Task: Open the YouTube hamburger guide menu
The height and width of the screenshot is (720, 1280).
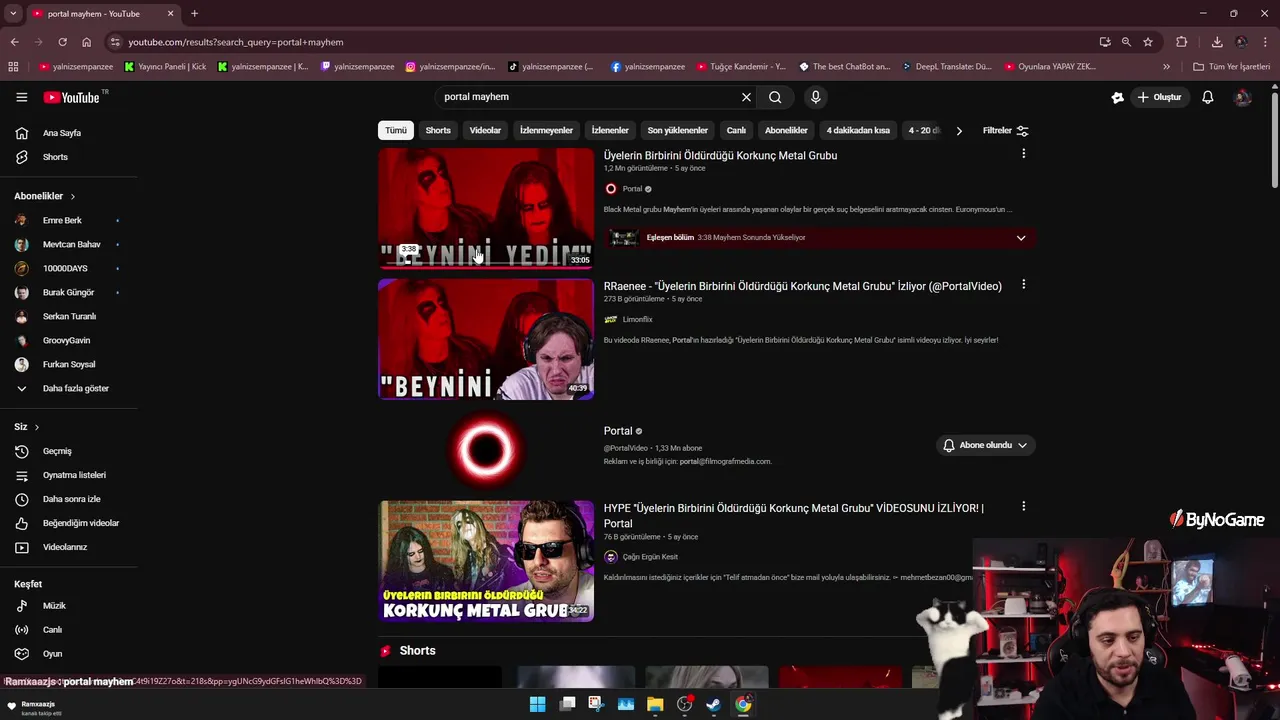Action: tap(21, 97)
